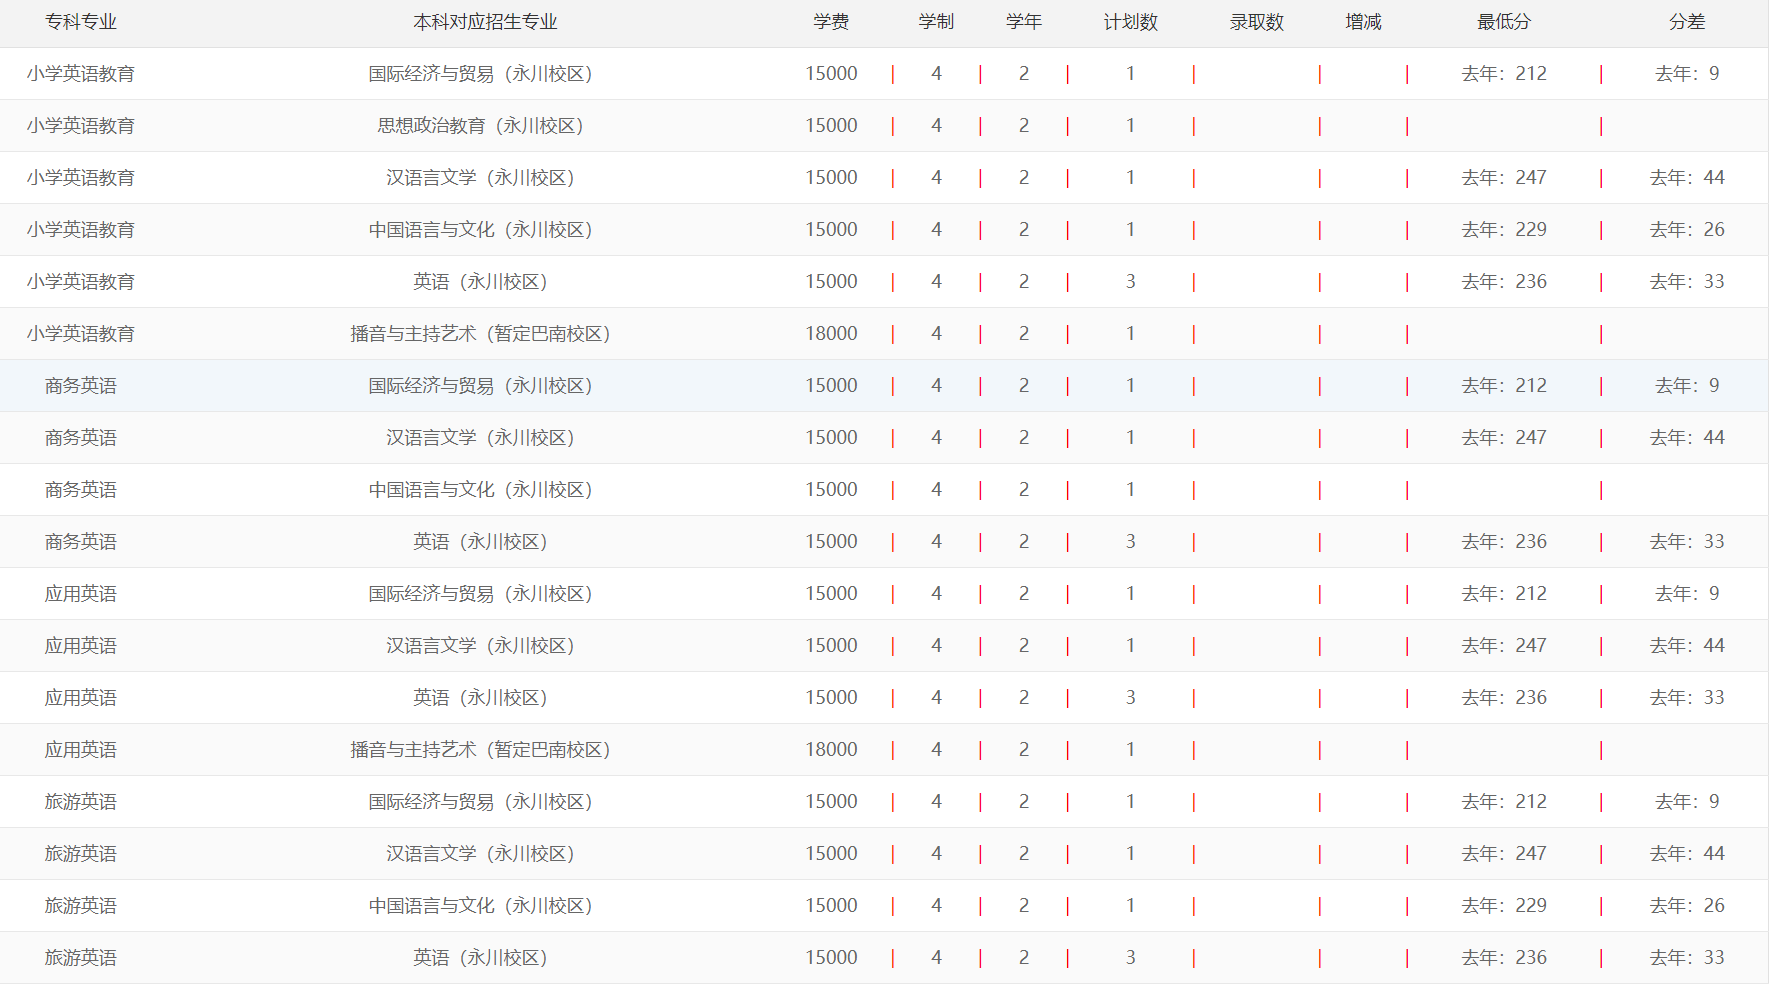Click the 本科对应招生专业 column header
1769x997 pixels.
[485, 22]
